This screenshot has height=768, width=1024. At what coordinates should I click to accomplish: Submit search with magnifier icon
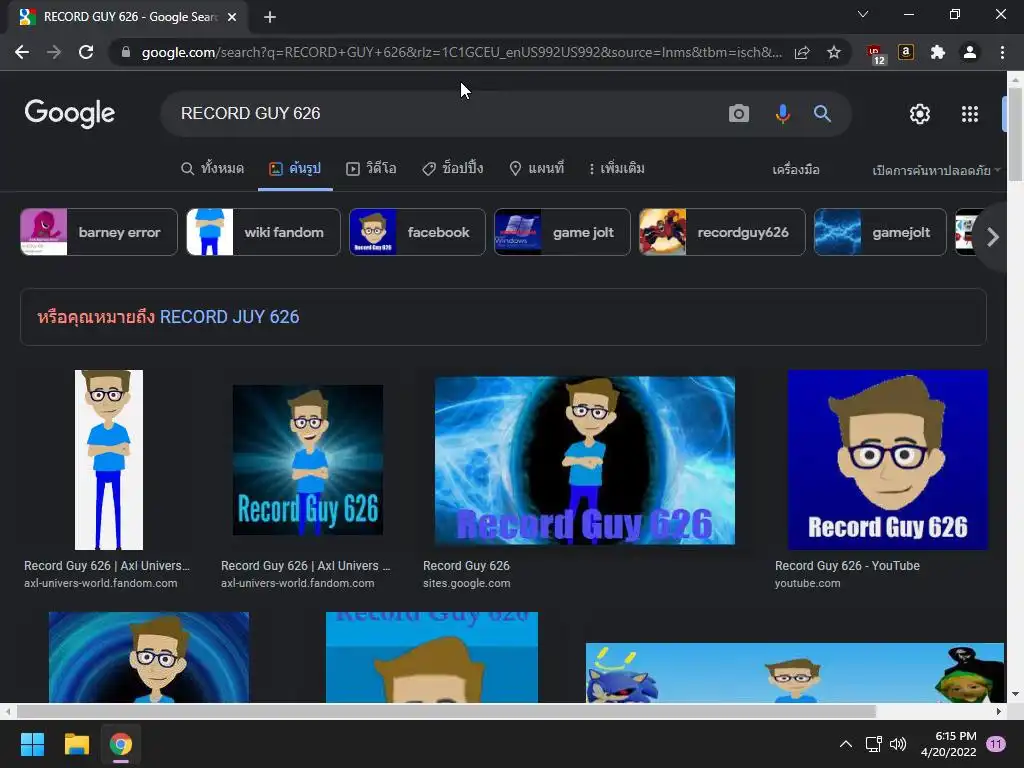click(x=822, y=114)
